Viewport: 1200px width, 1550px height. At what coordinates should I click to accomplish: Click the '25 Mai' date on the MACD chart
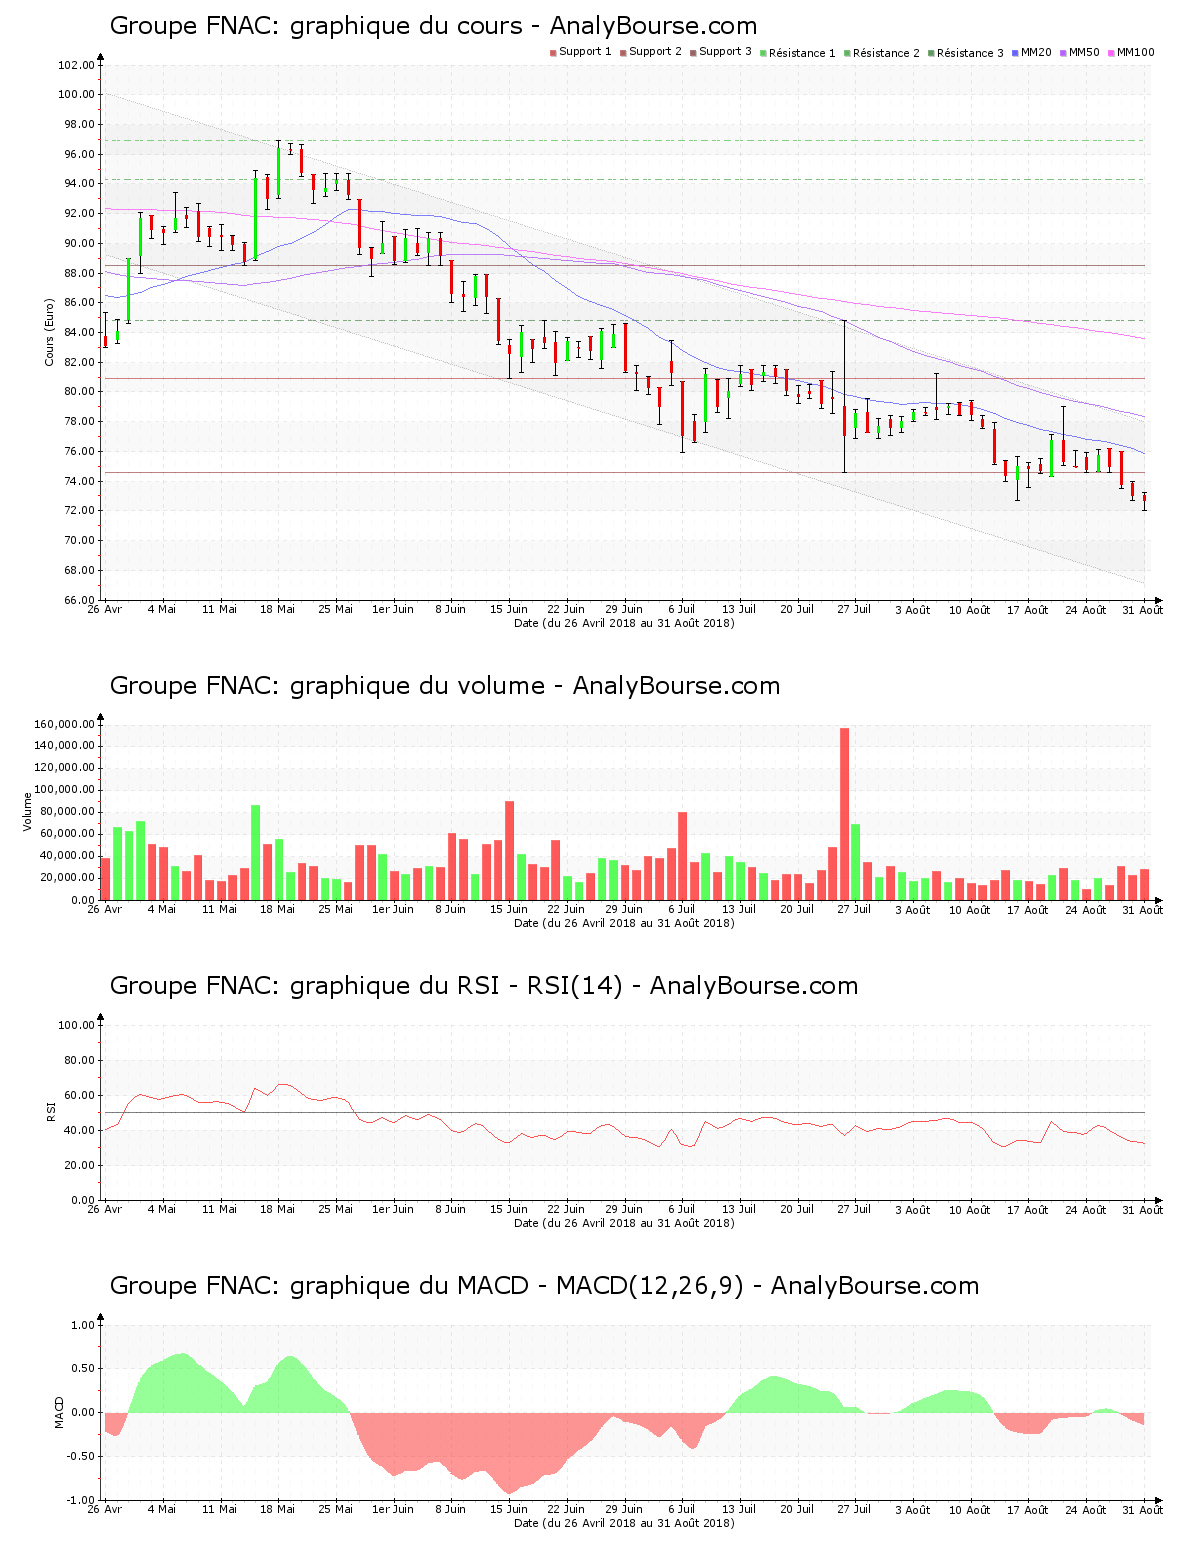tap(336, 1509)
